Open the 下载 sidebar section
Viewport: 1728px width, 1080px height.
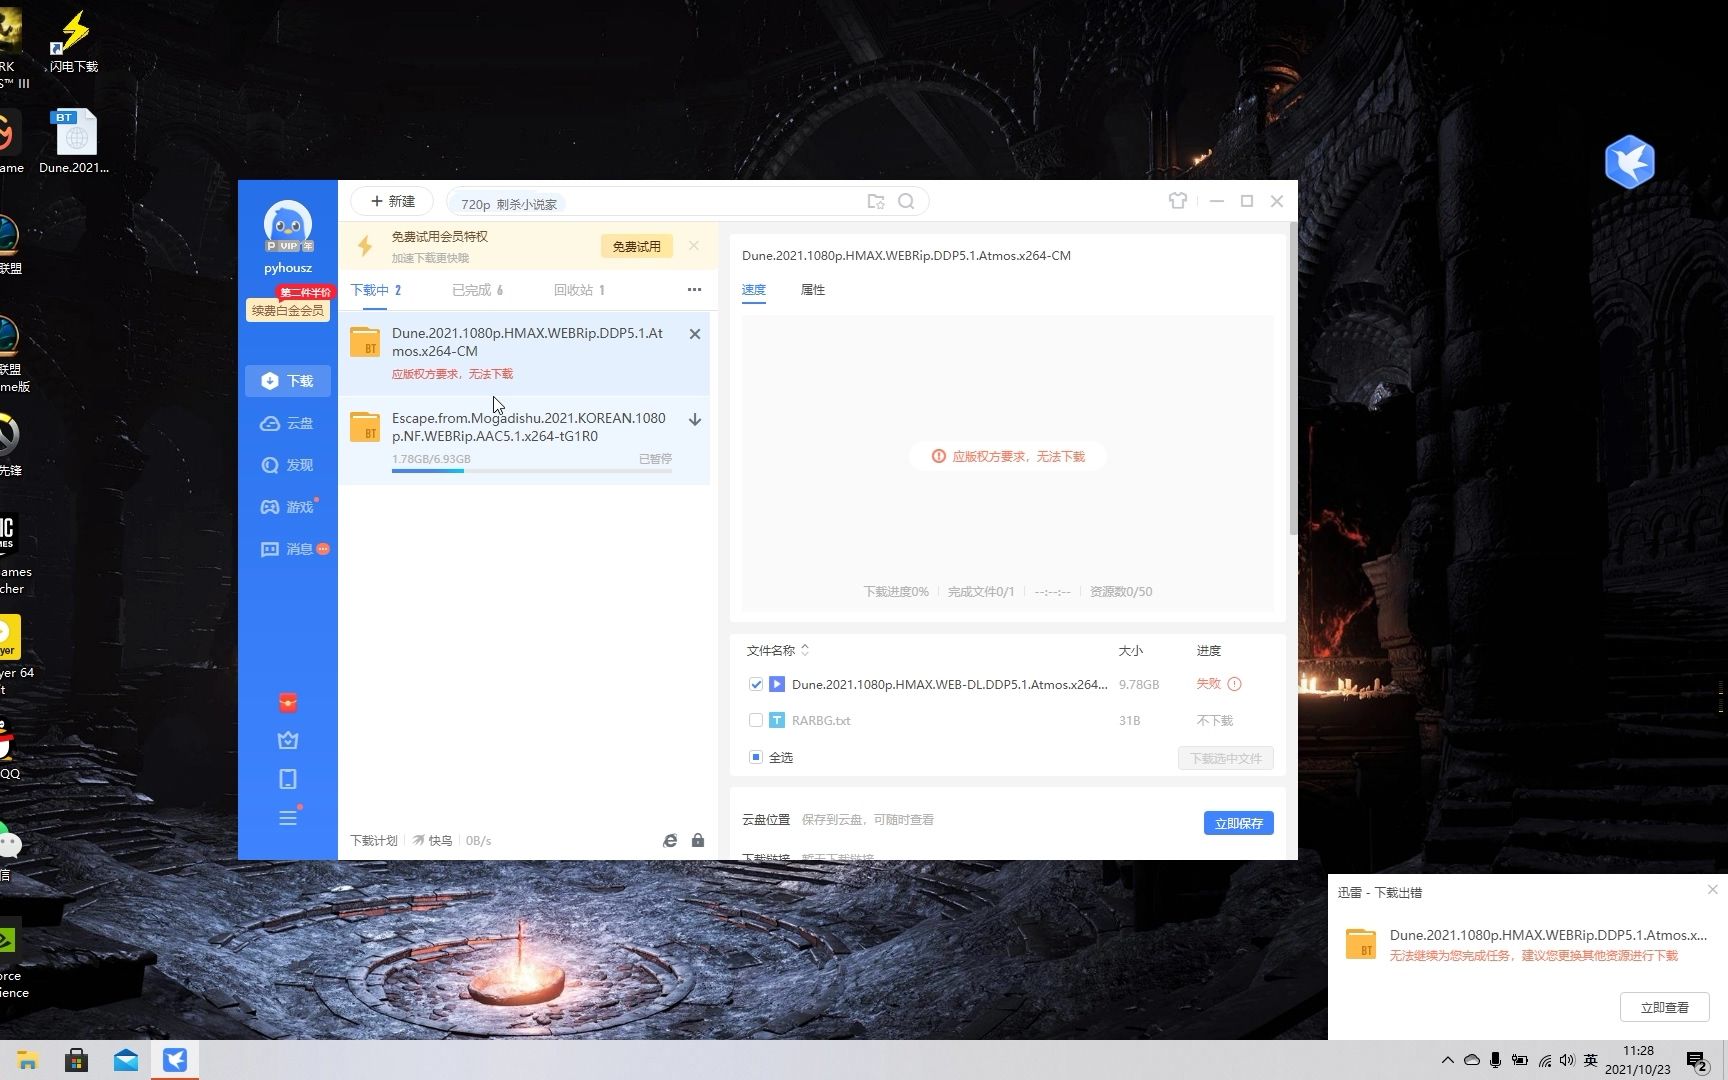pos(288,381)
